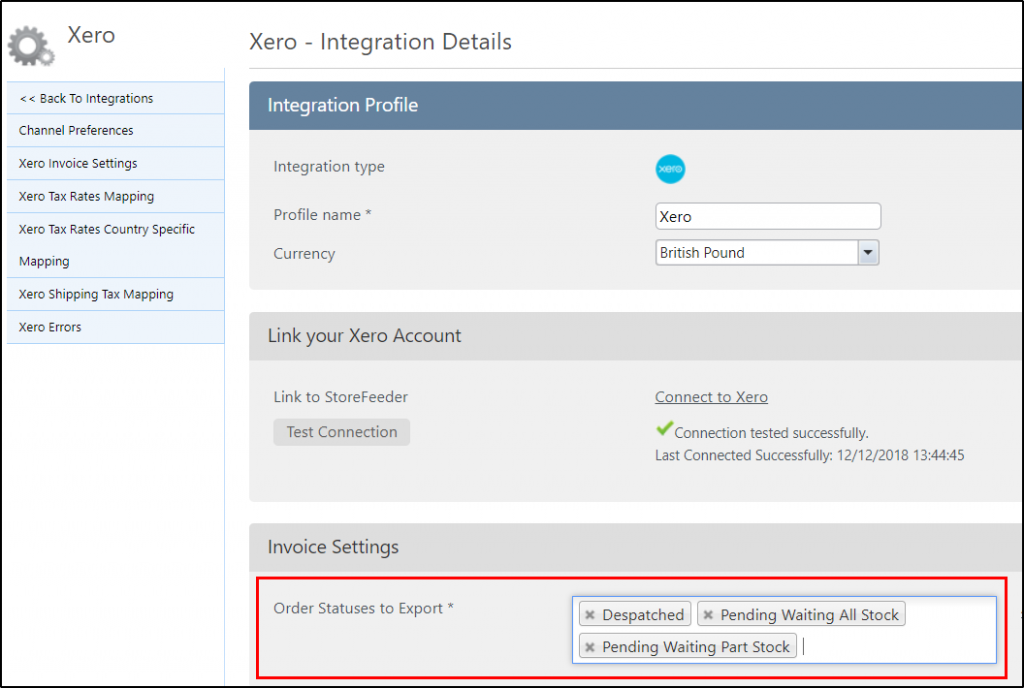The width and height of the screenshot is (1024, 688).
Task: Open the Currency dropdown arrow
Action: [x=868, y=253]
